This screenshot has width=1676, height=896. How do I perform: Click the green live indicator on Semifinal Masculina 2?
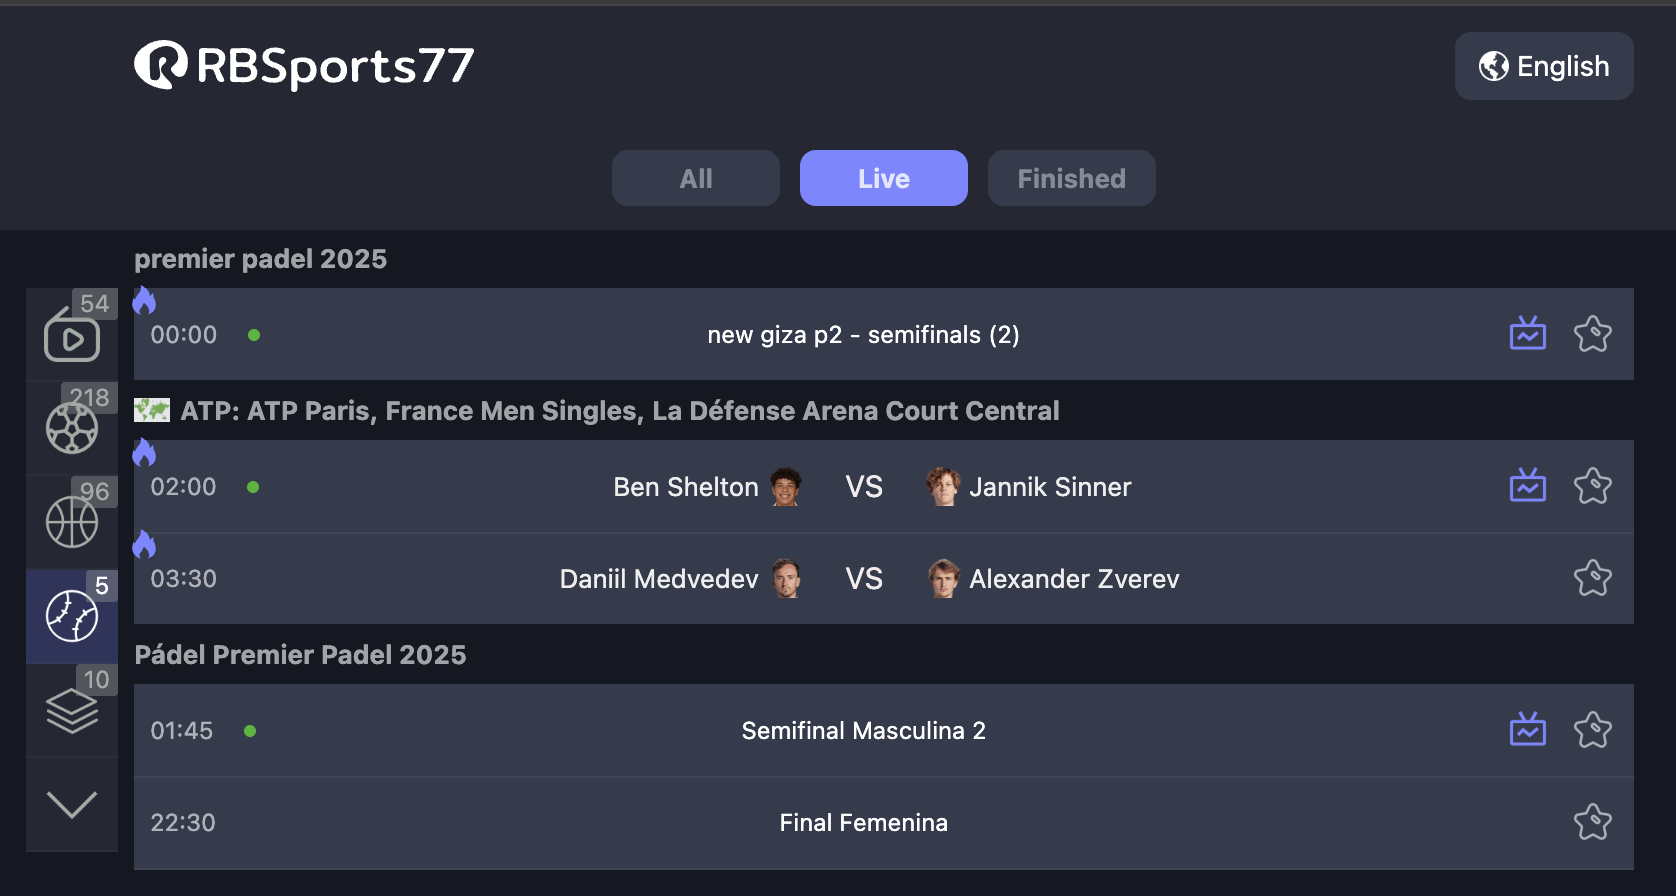(x=251, y=730)
